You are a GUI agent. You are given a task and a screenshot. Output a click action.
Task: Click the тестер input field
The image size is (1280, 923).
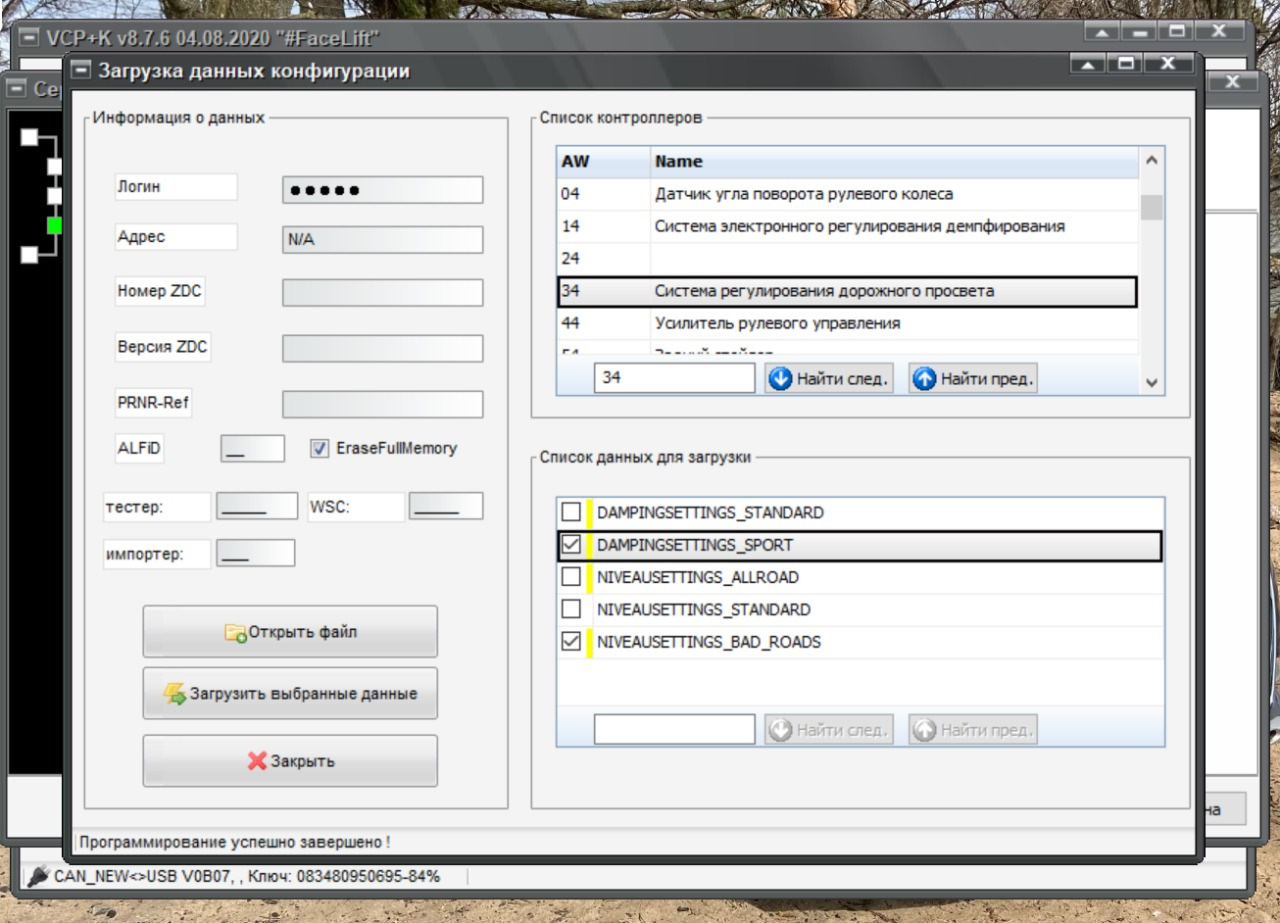[257, 506]
